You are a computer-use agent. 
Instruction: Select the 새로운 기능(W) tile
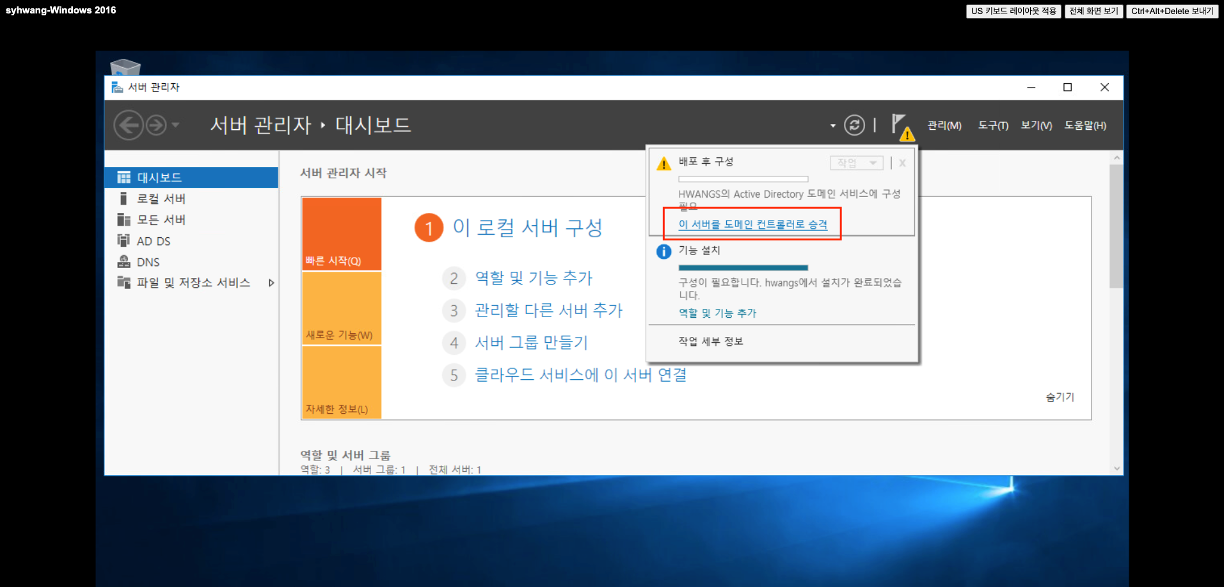pyautogui.click(x=341, y=308)
